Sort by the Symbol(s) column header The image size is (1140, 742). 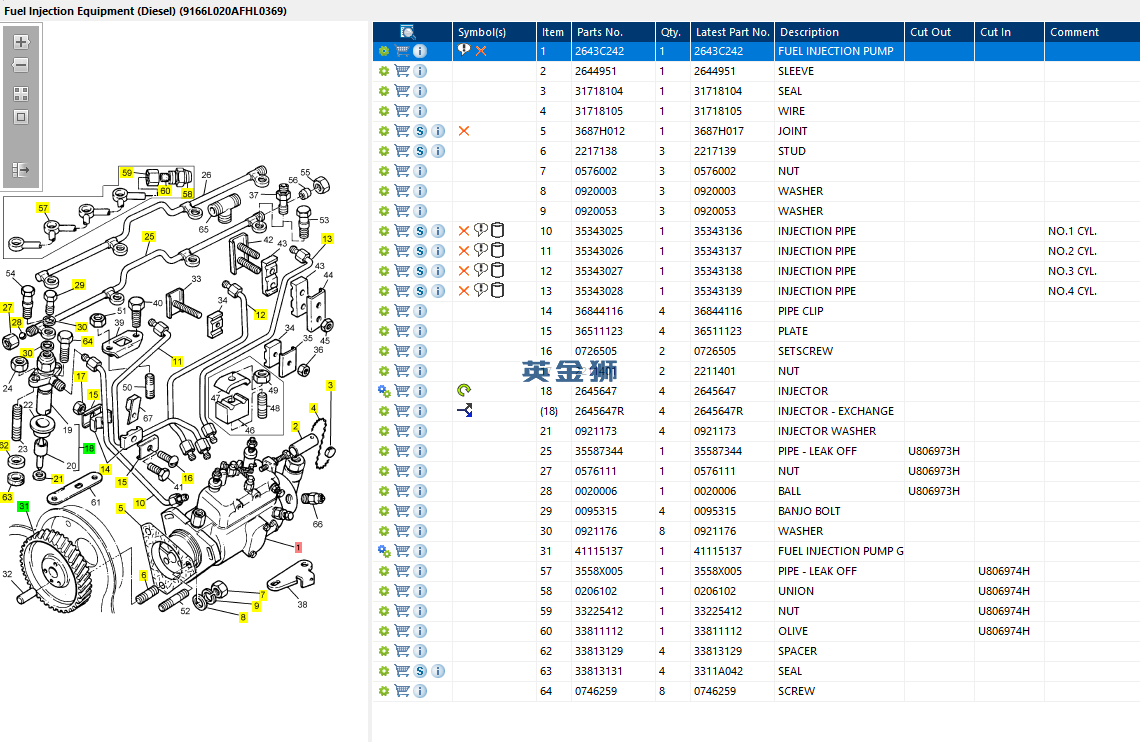(494, 32)
